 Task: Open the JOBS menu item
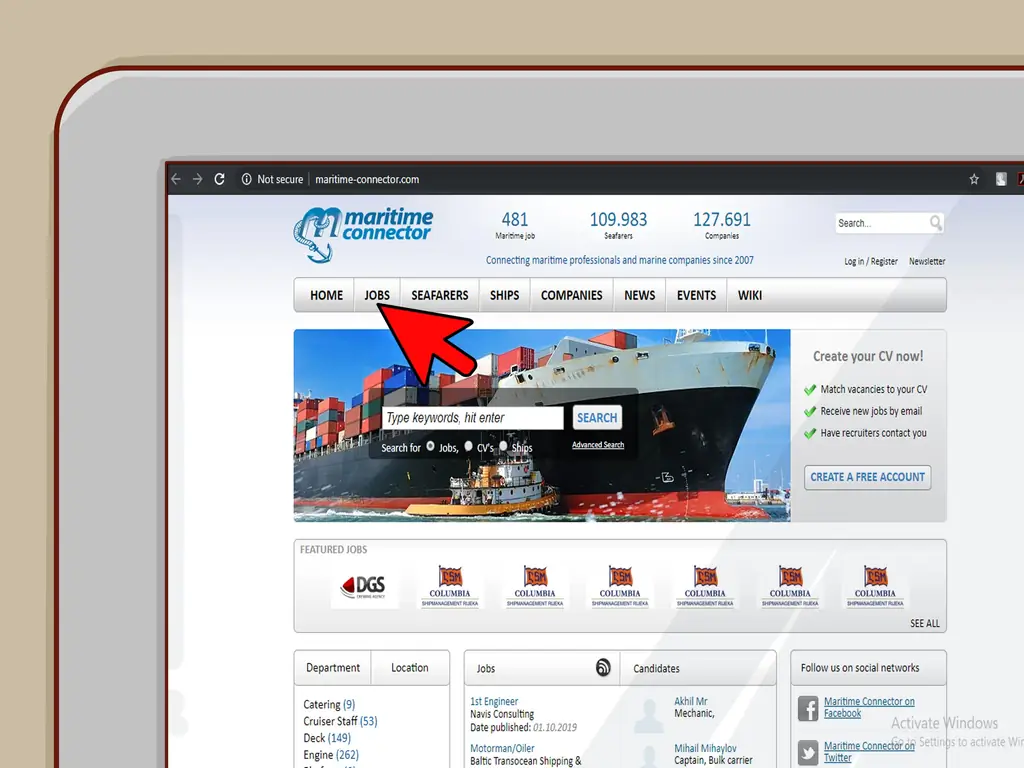(377, 295)
